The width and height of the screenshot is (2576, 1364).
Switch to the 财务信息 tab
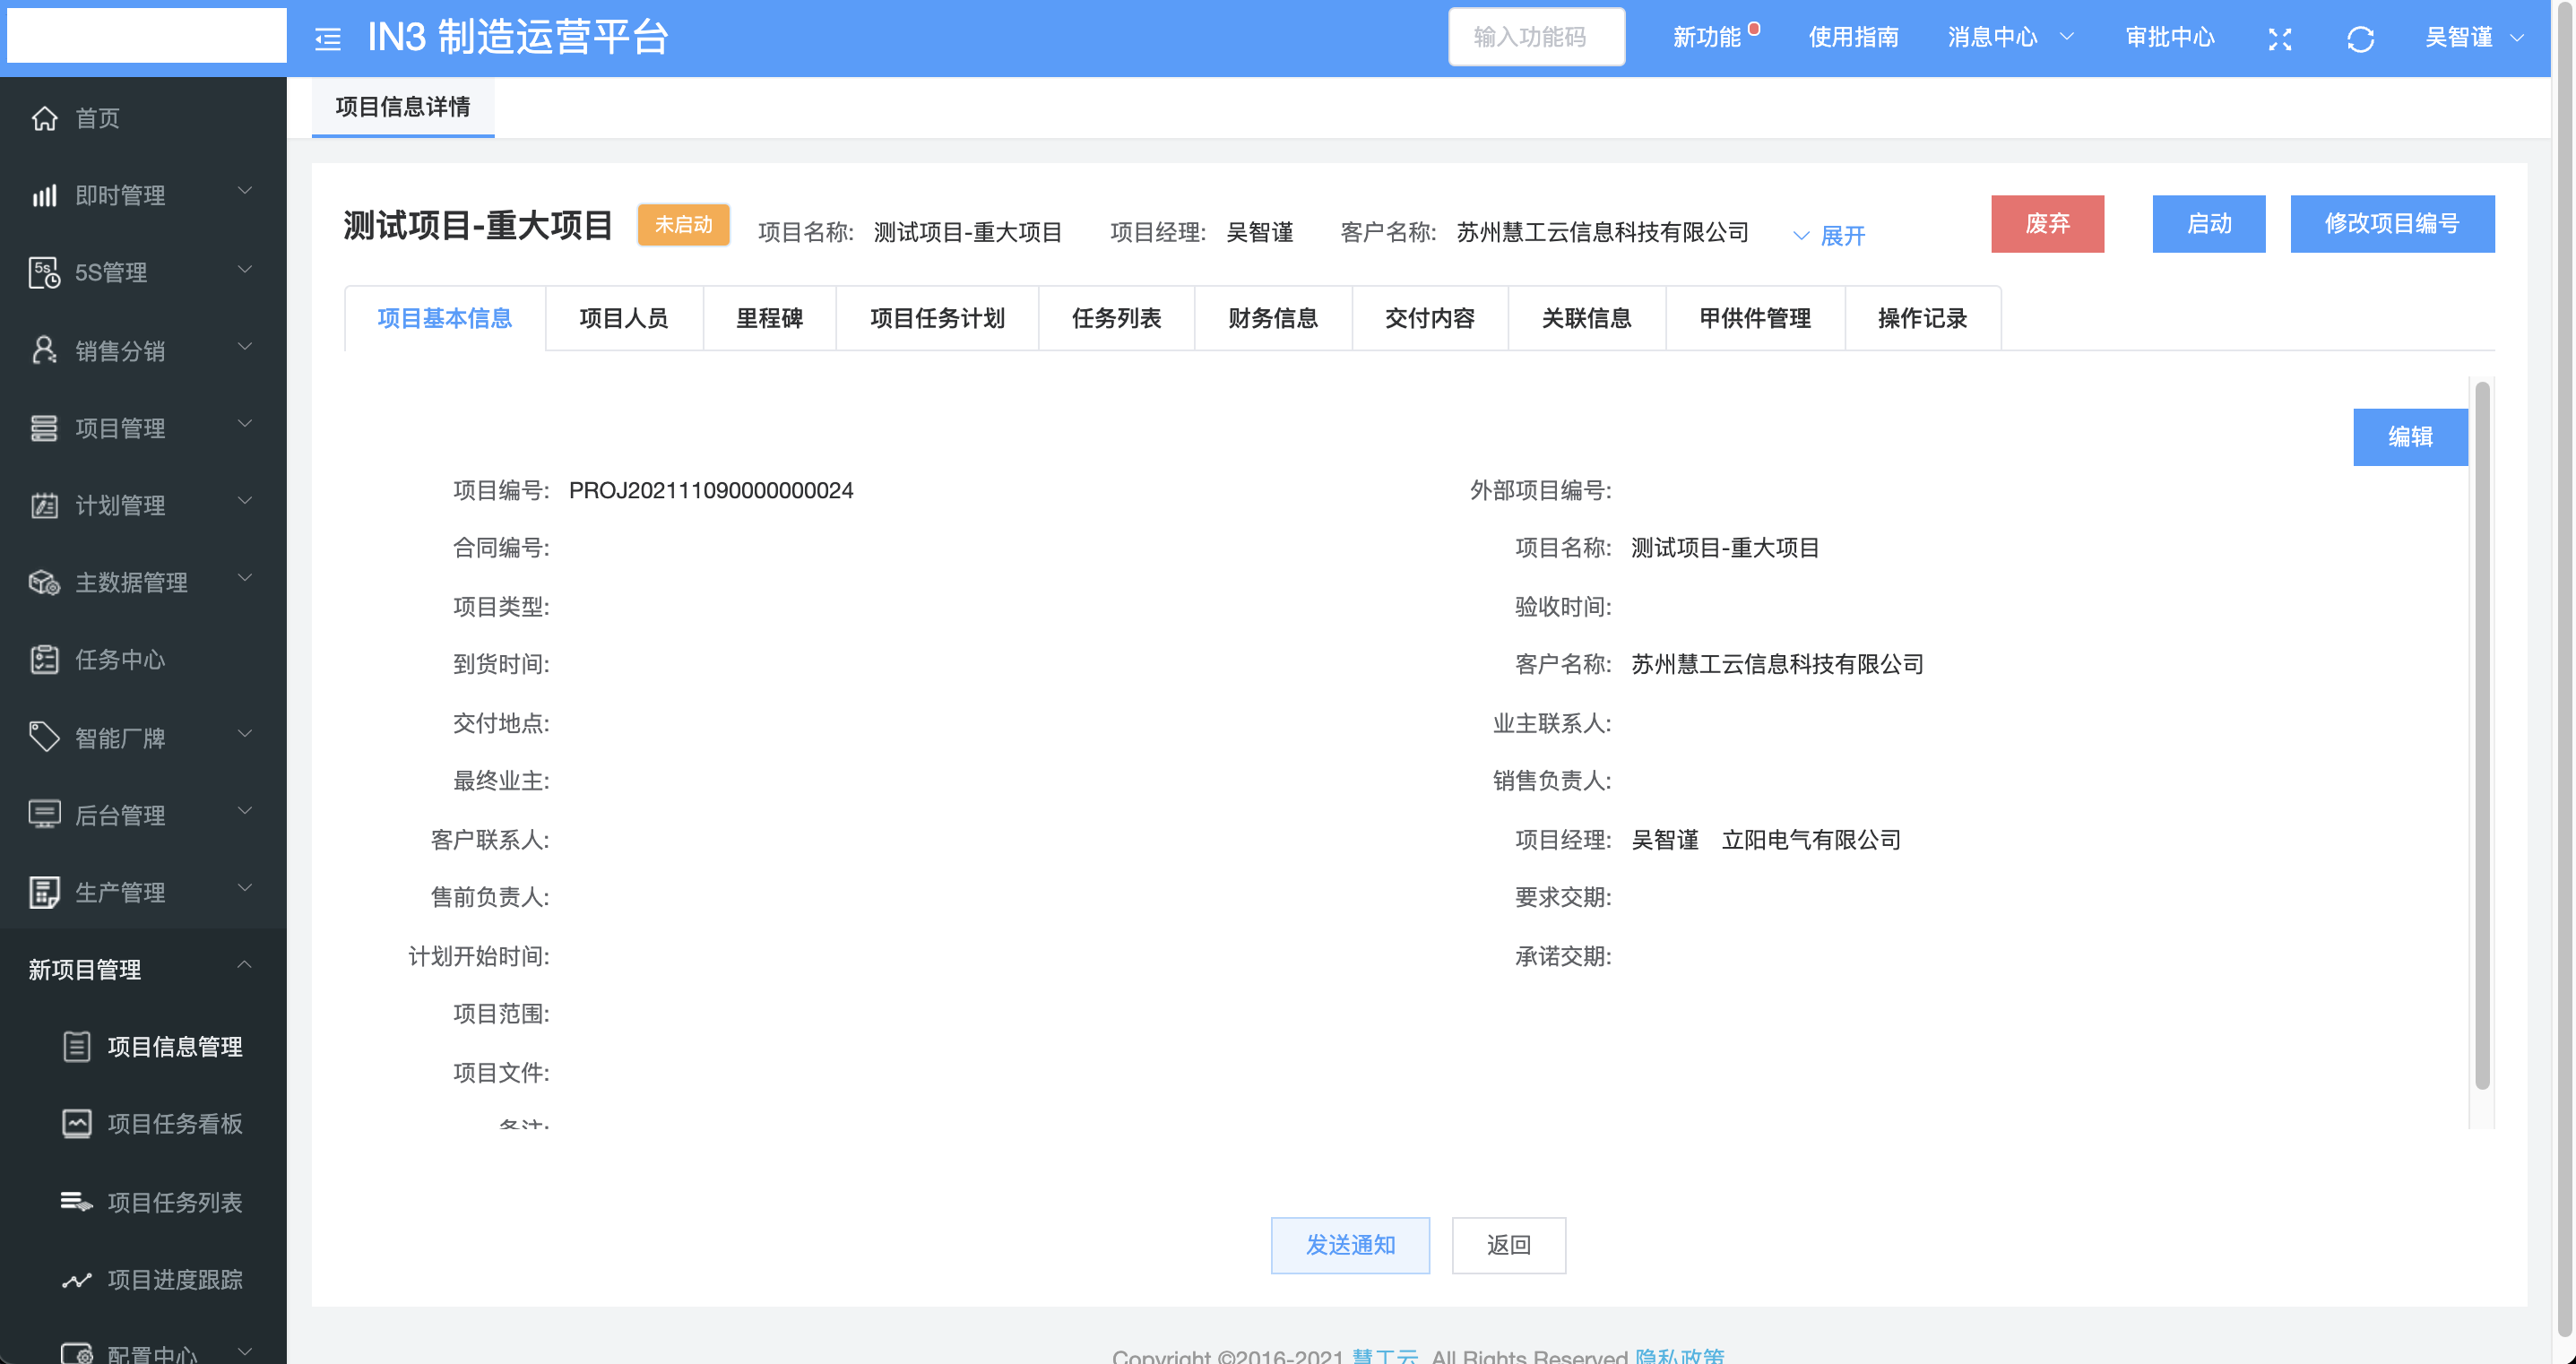coord(1272,318)
